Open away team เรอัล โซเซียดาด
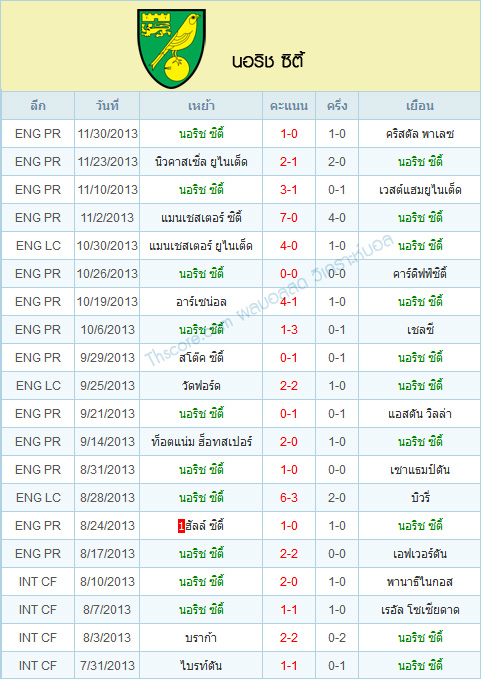Viewport: 481px width, 679px height. [420, 610]
